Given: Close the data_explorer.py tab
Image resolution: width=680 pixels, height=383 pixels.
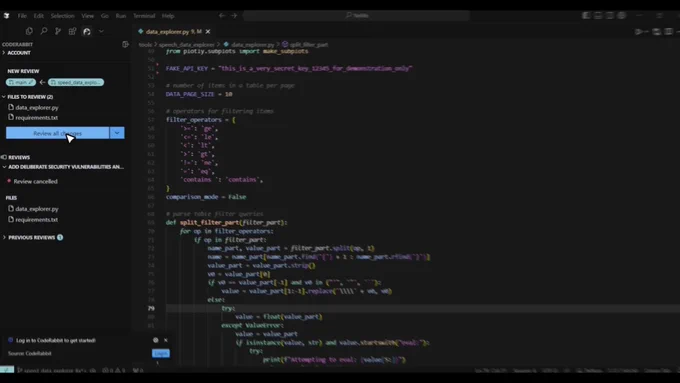Looking at the screenshot, I should [x=208, y=32].
